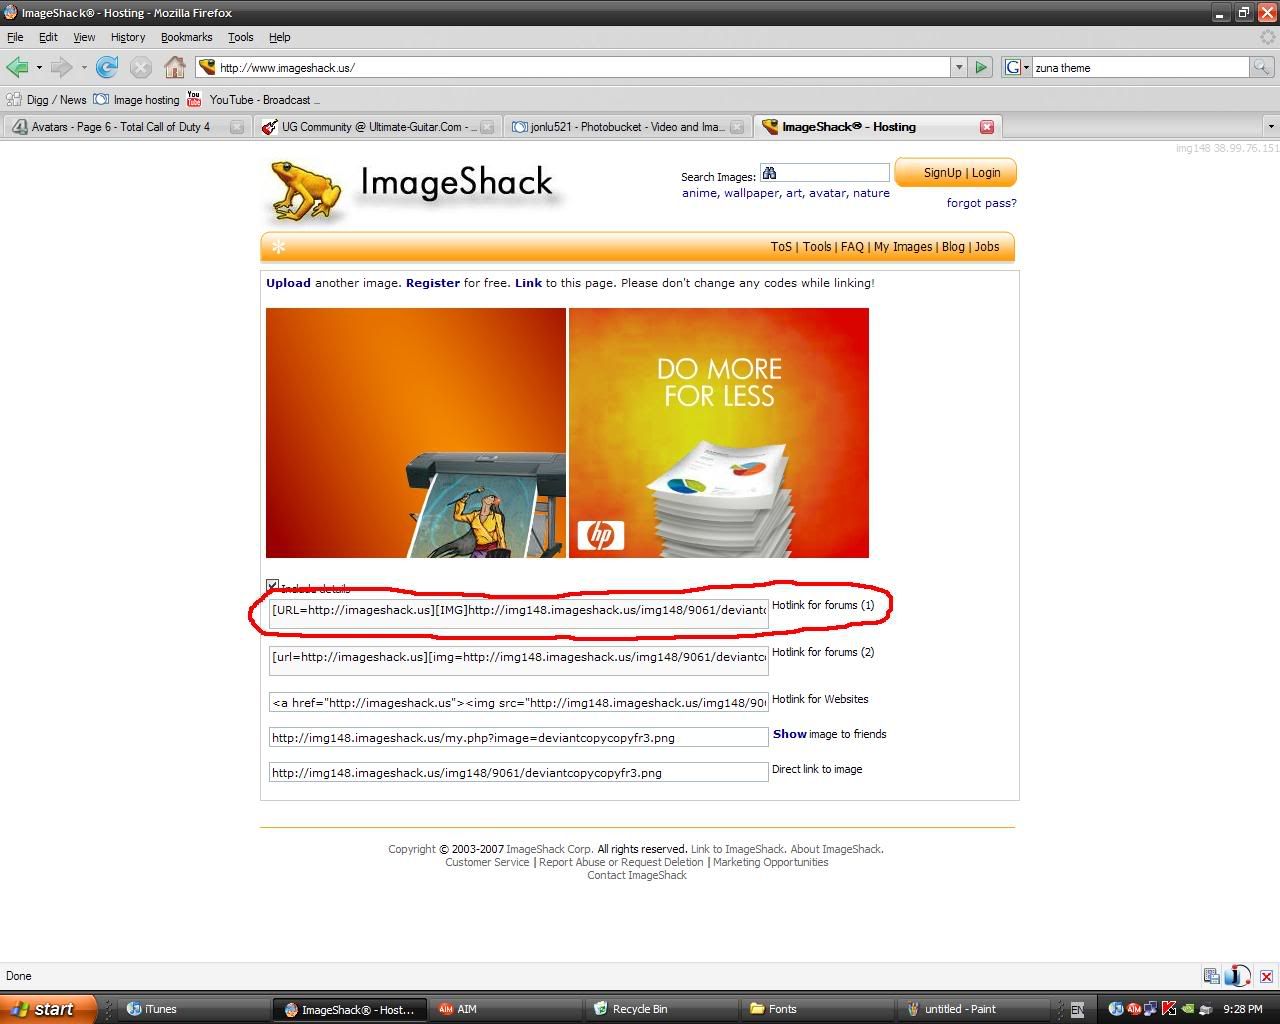Click the forgot pass? link
The width and height of the screenshot is (1280, 1024).
[981, 203]
